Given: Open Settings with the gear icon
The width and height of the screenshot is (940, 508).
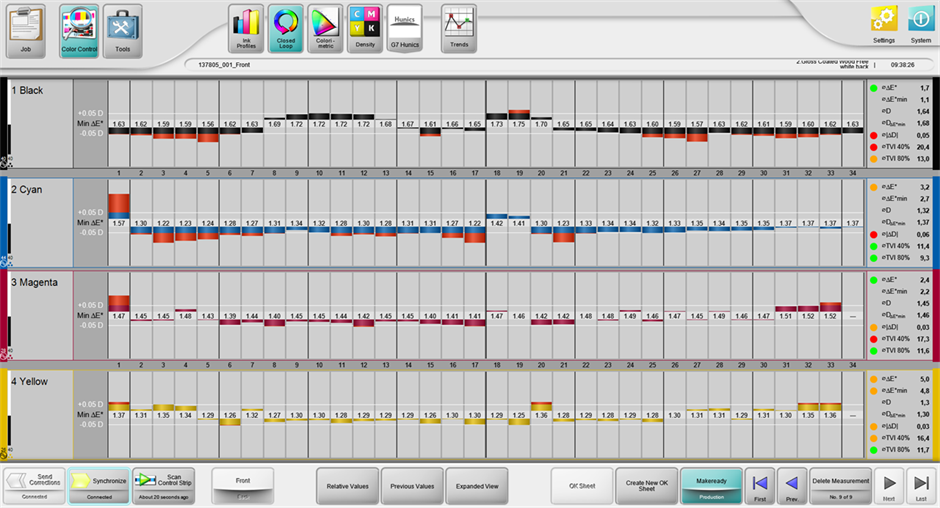Looking at the screenshot, I should pyautogui.click(x=884, y=26).
